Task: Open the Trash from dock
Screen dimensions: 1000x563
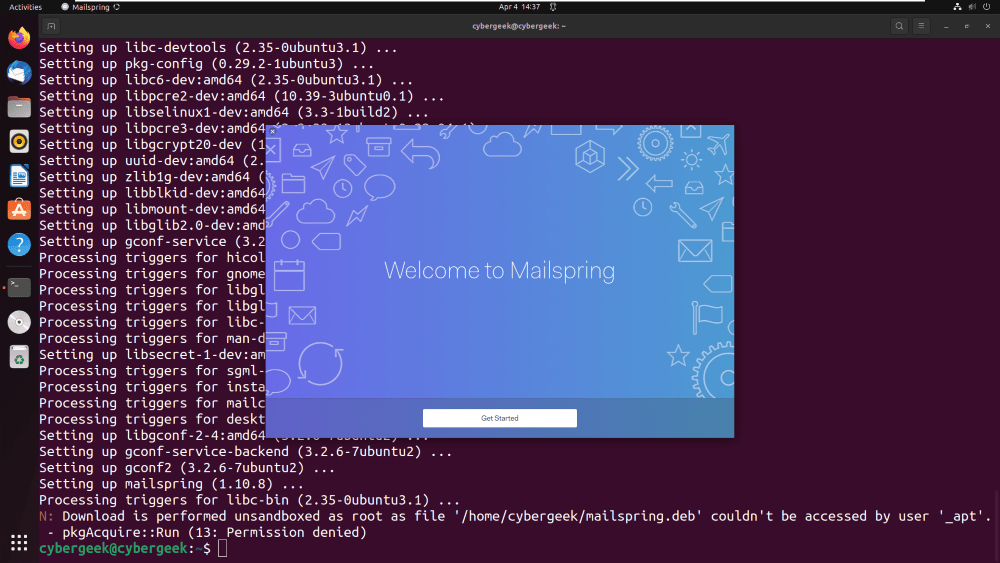Action: click(19, 357)
